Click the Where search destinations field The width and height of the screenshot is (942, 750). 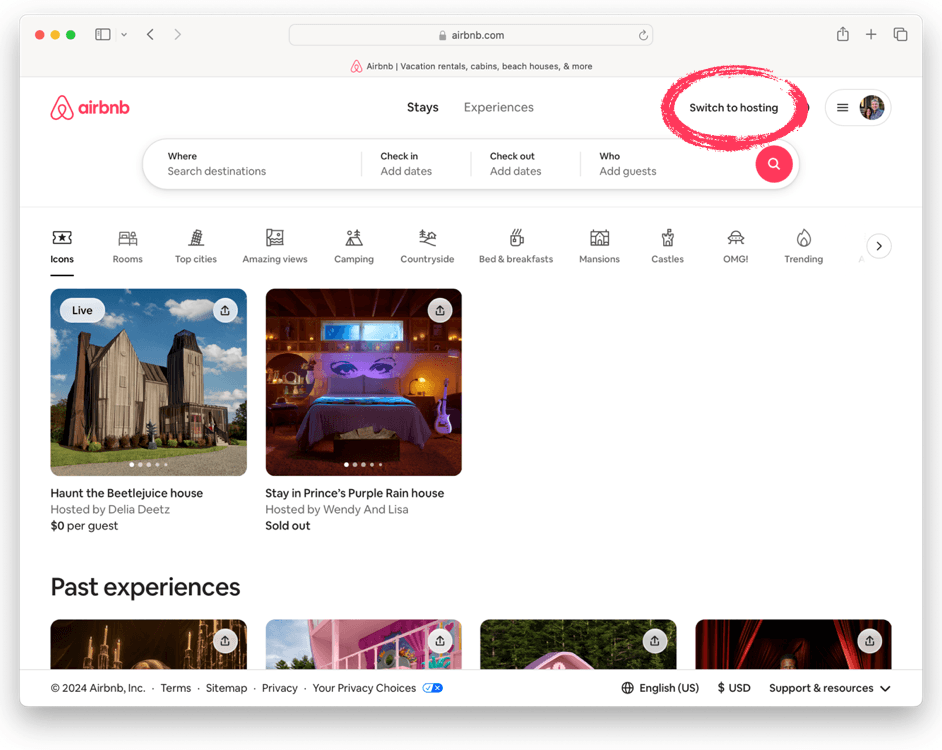[252, 164]
